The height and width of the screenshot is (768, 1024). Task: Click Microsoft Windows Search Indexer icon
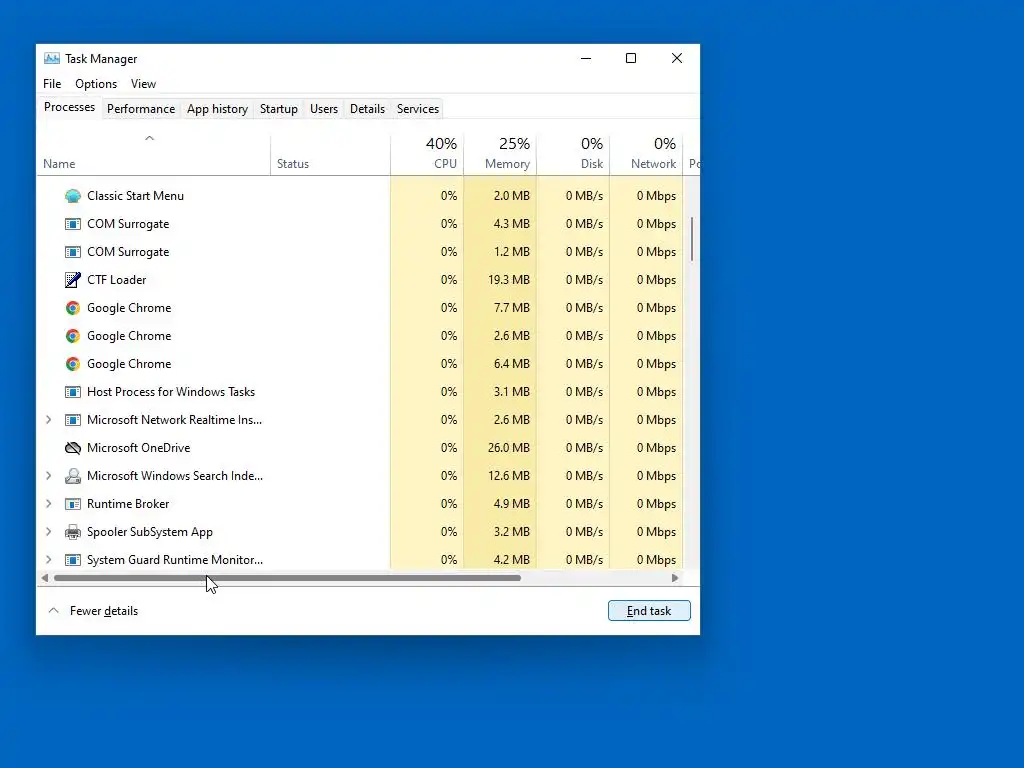coord(72,476)
